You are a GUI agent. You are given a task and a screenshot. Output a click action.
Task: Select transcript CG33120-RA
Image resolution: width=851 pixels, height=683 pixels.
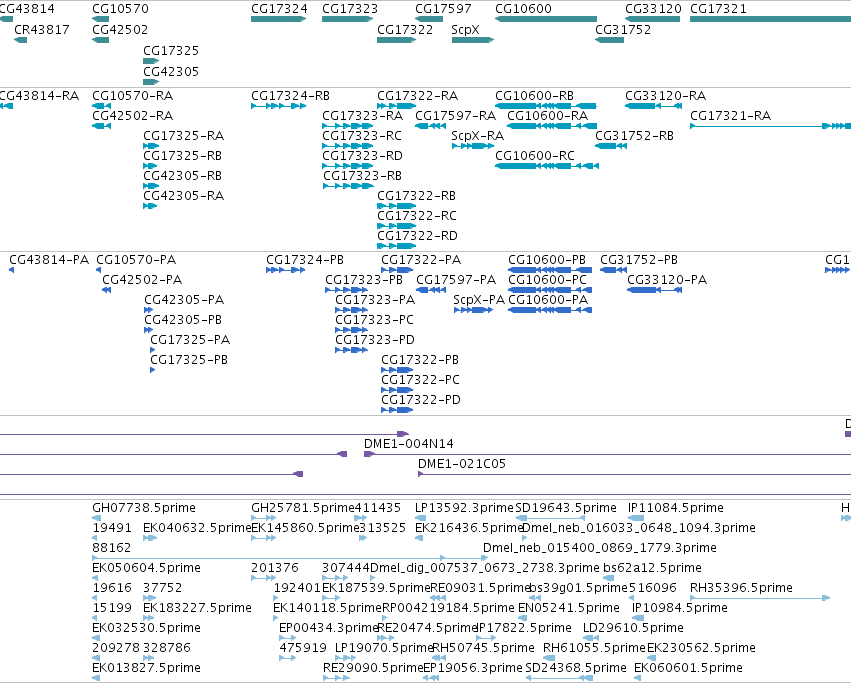pyautogui.click(x=665, y=96)
